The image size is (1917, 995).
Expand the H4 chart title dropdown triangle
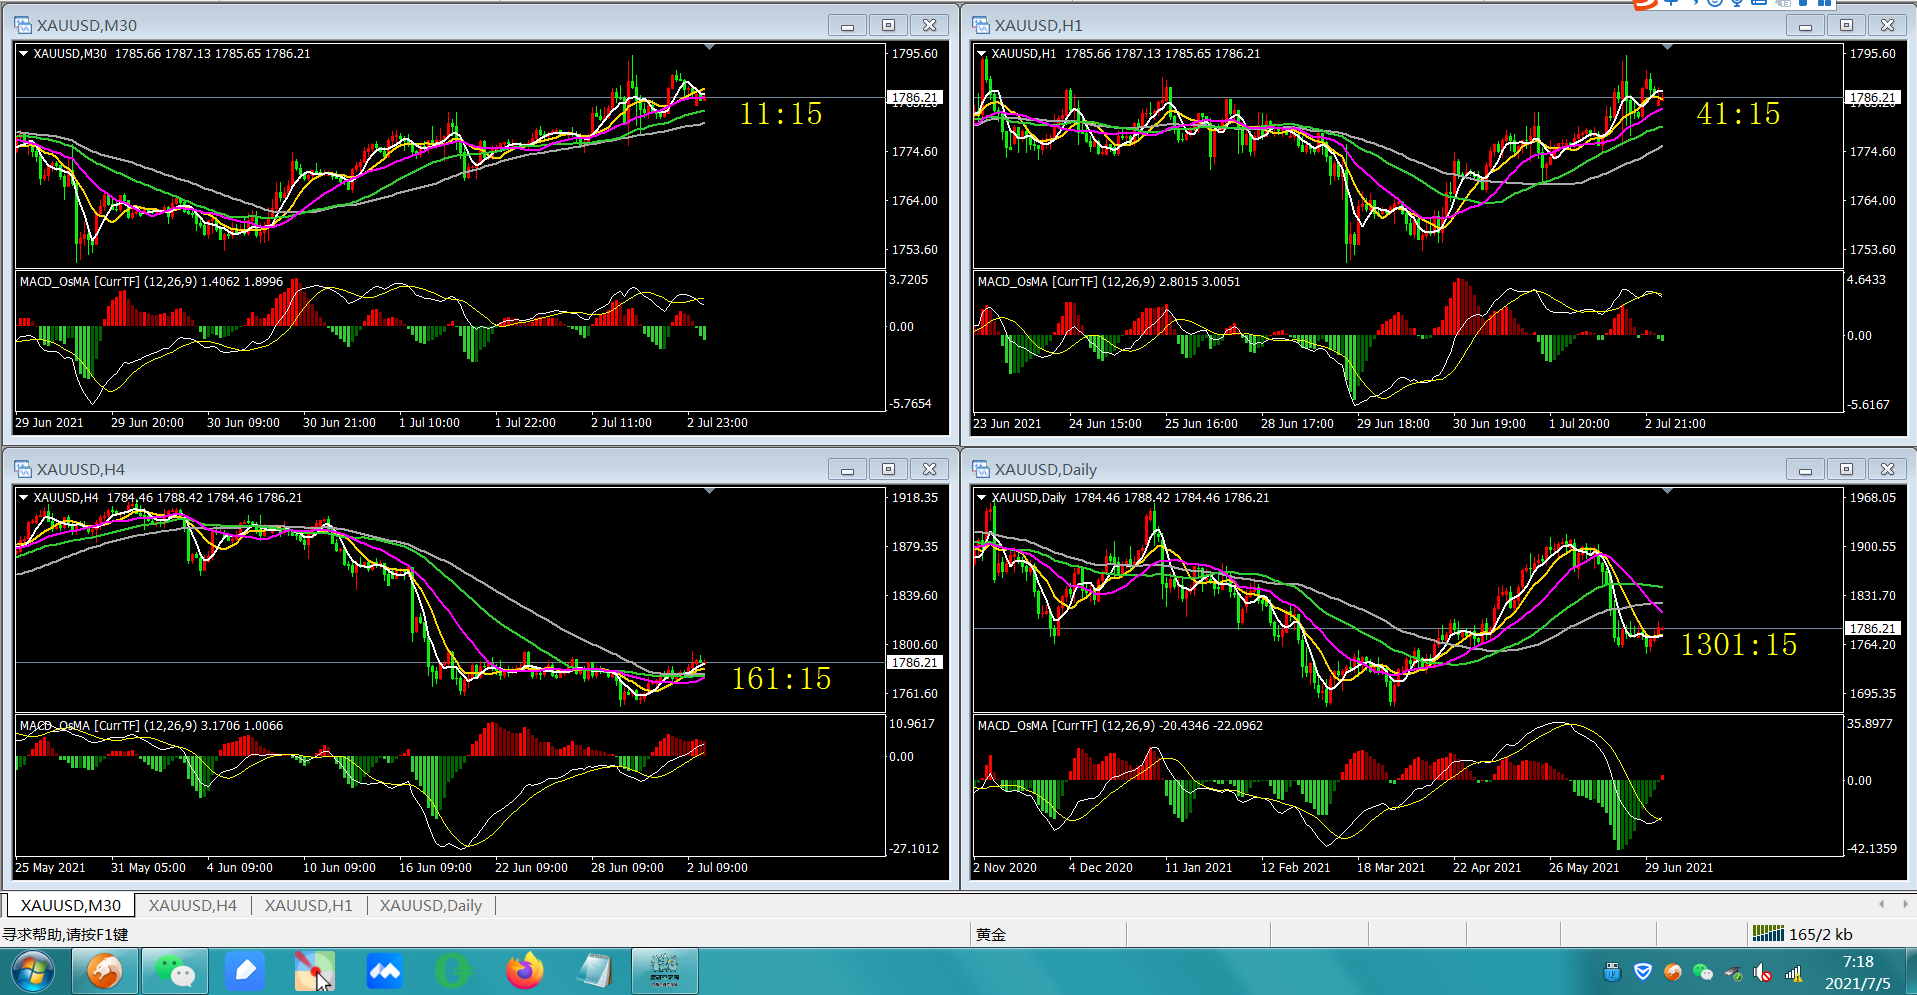23,497
